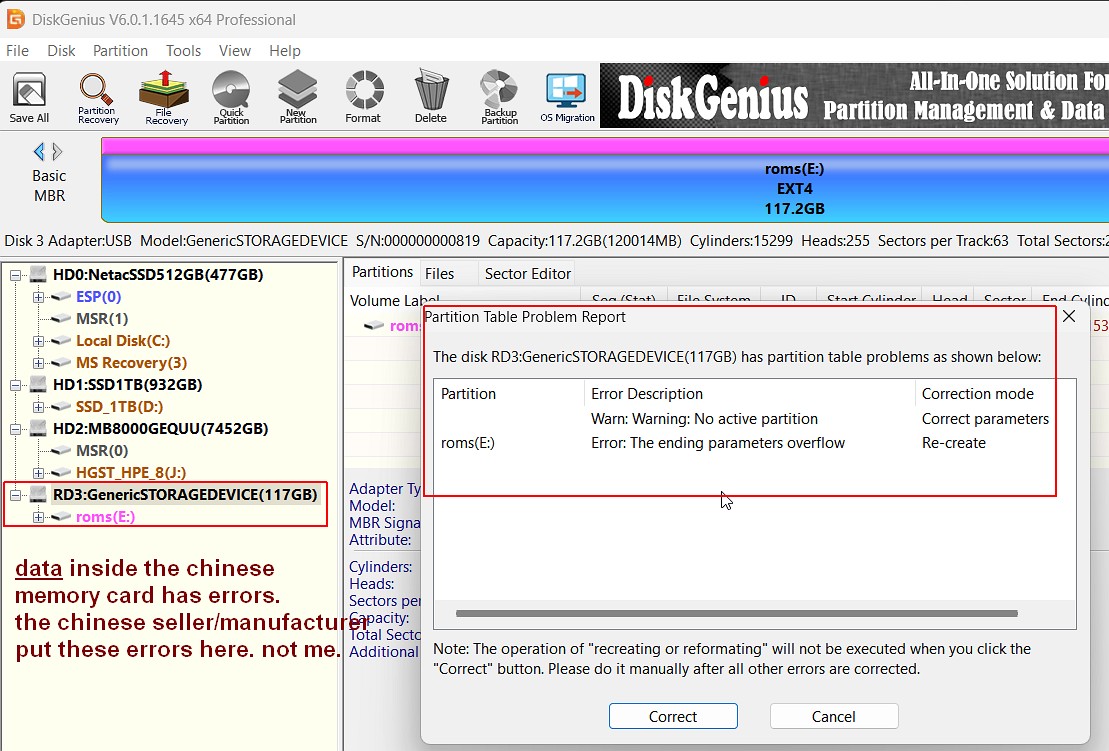Click roms(E:) cell in report table
The image size is (1109, 751).
click(x=468, y=443)
